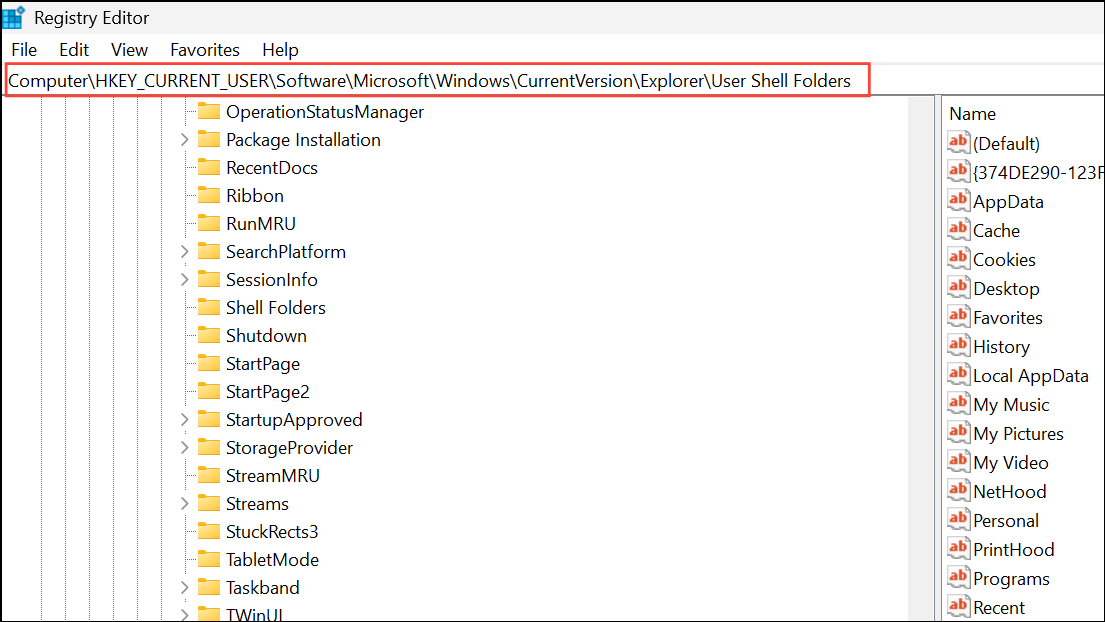Screen dimensions: 1105x622
Task: Click the ab icon next to (Default)
Action: point(958,143)
